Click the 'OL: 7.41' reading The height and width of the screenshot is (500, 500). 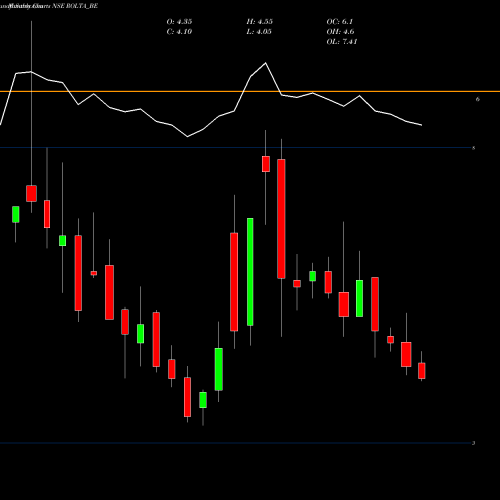tap(342, 42)
